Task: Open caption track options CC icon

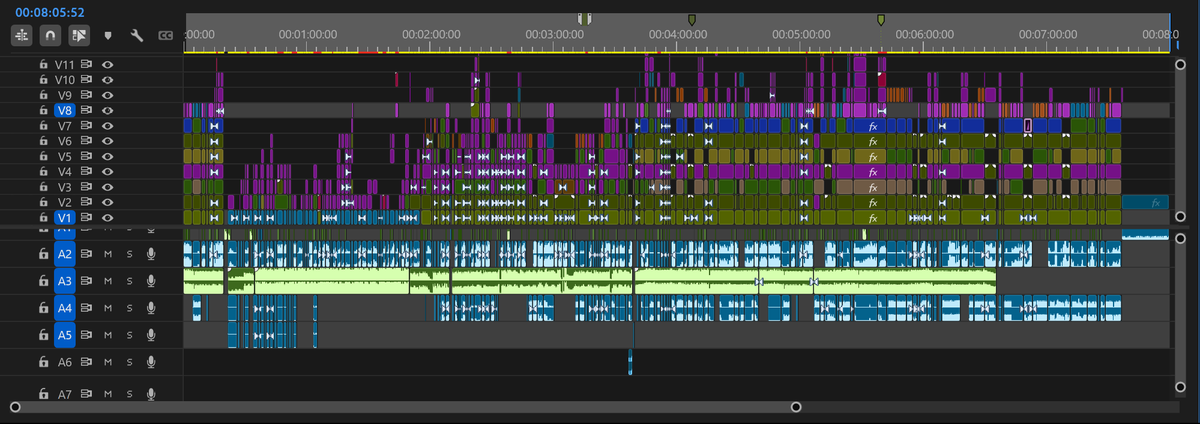Action: tap(165, 36)
